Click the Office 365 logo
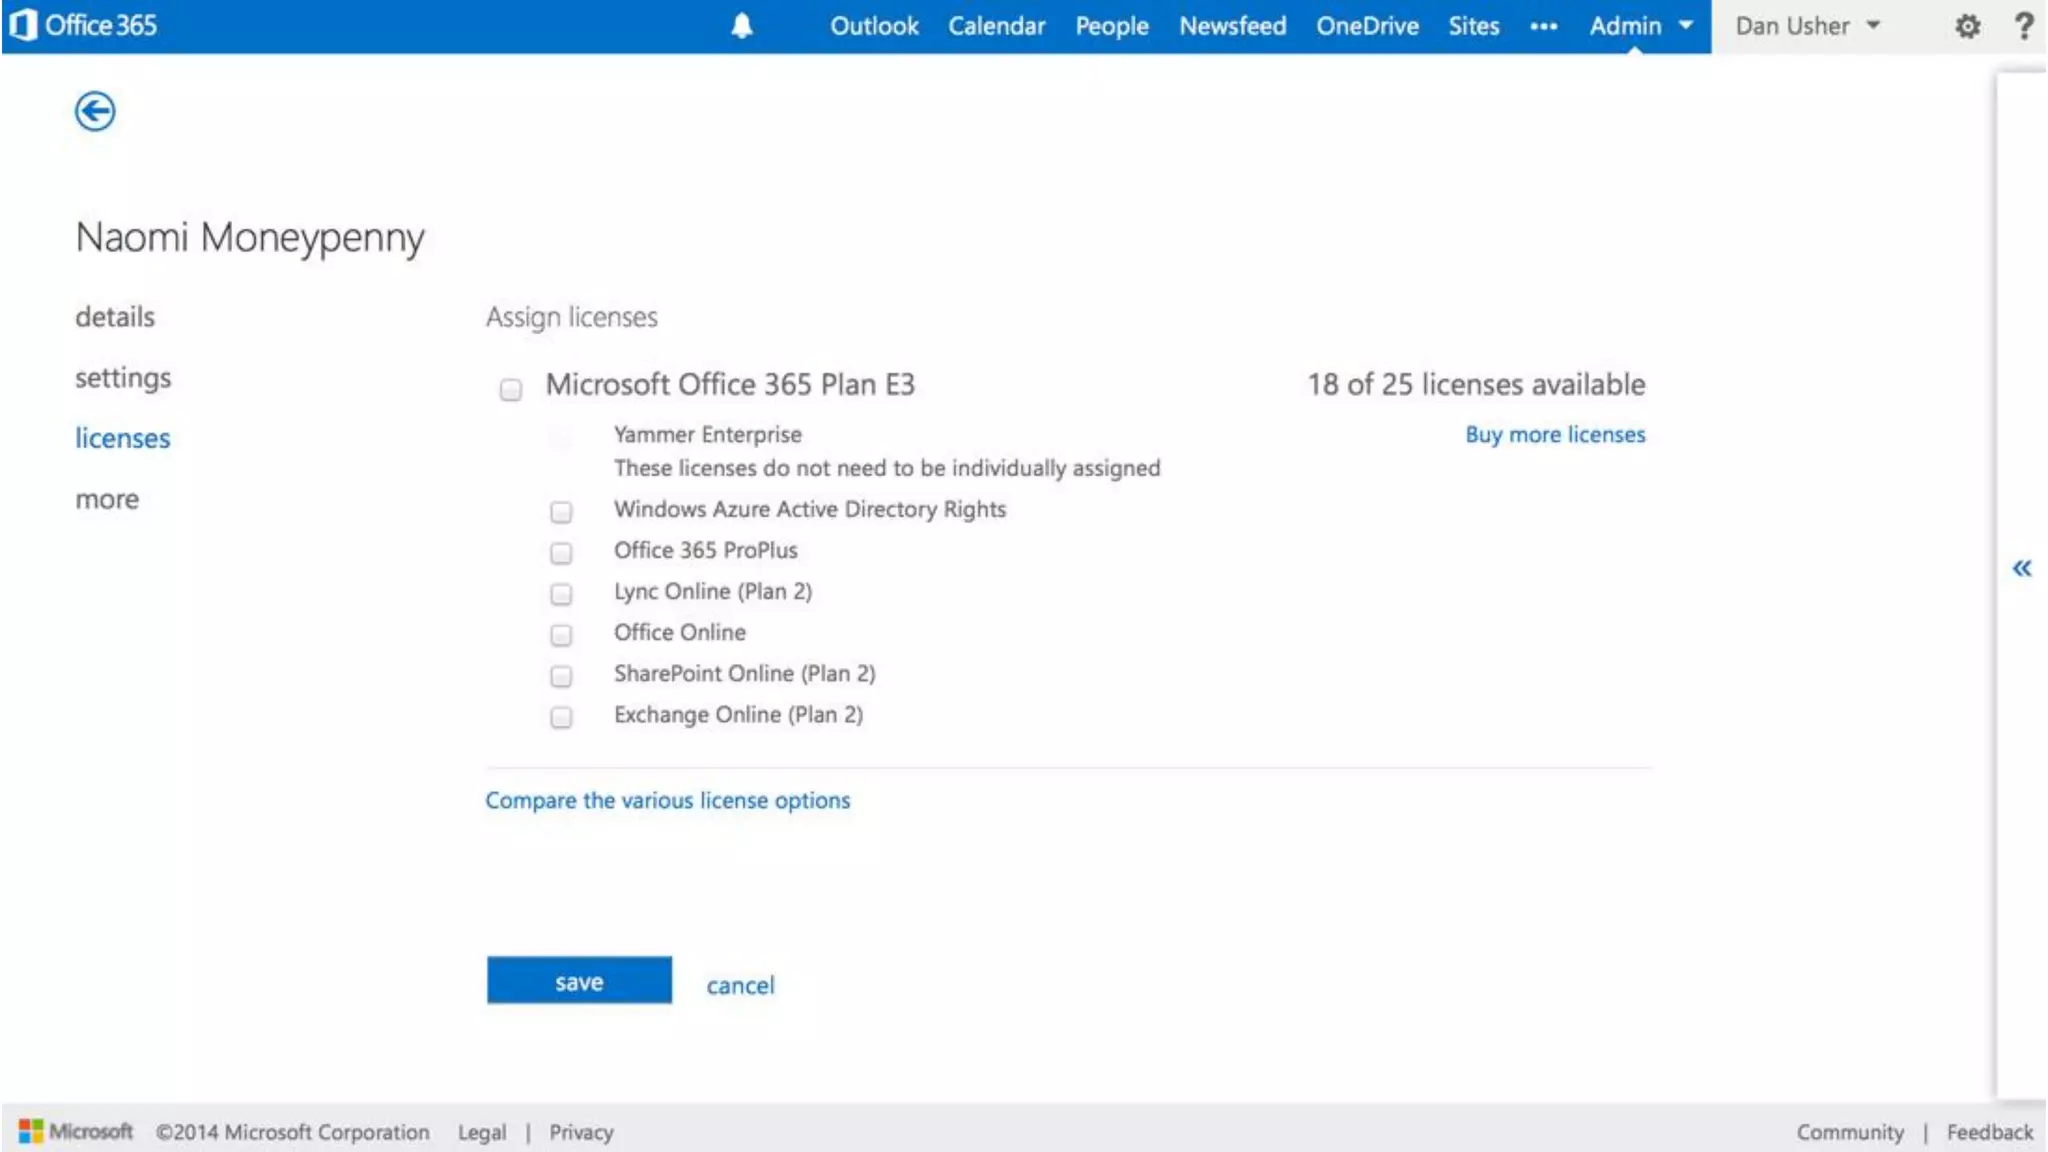2048x1152 pixels. (x=84, y=25)
